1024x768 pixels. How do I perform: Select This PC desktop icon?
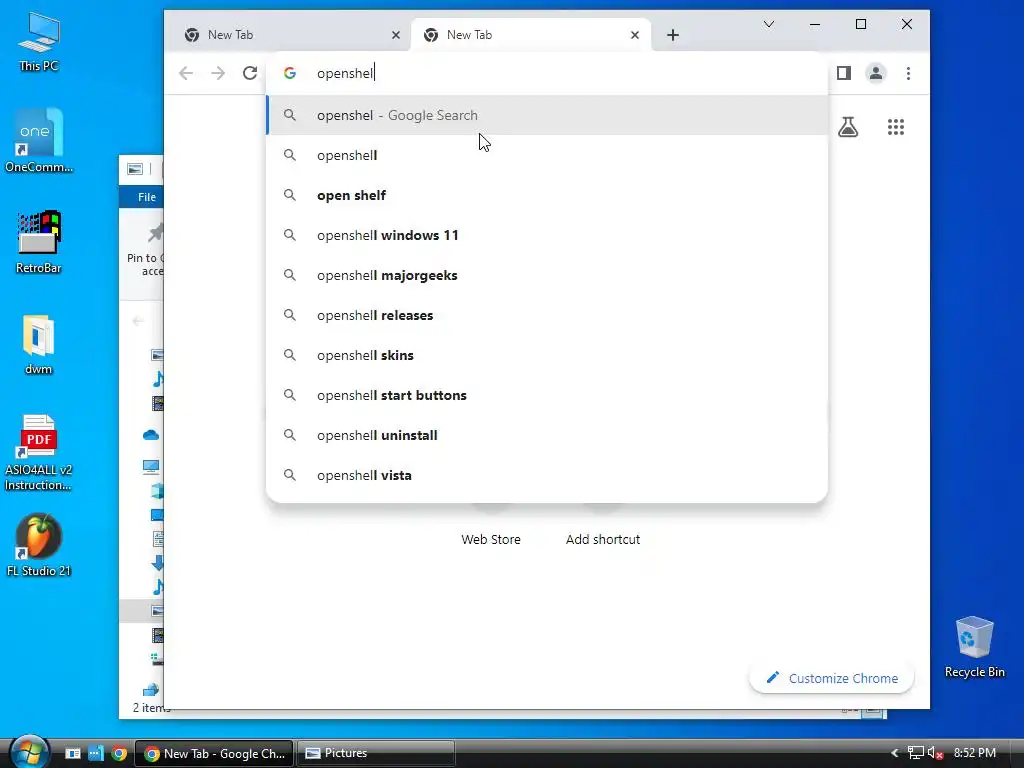[x=39, y=42]
